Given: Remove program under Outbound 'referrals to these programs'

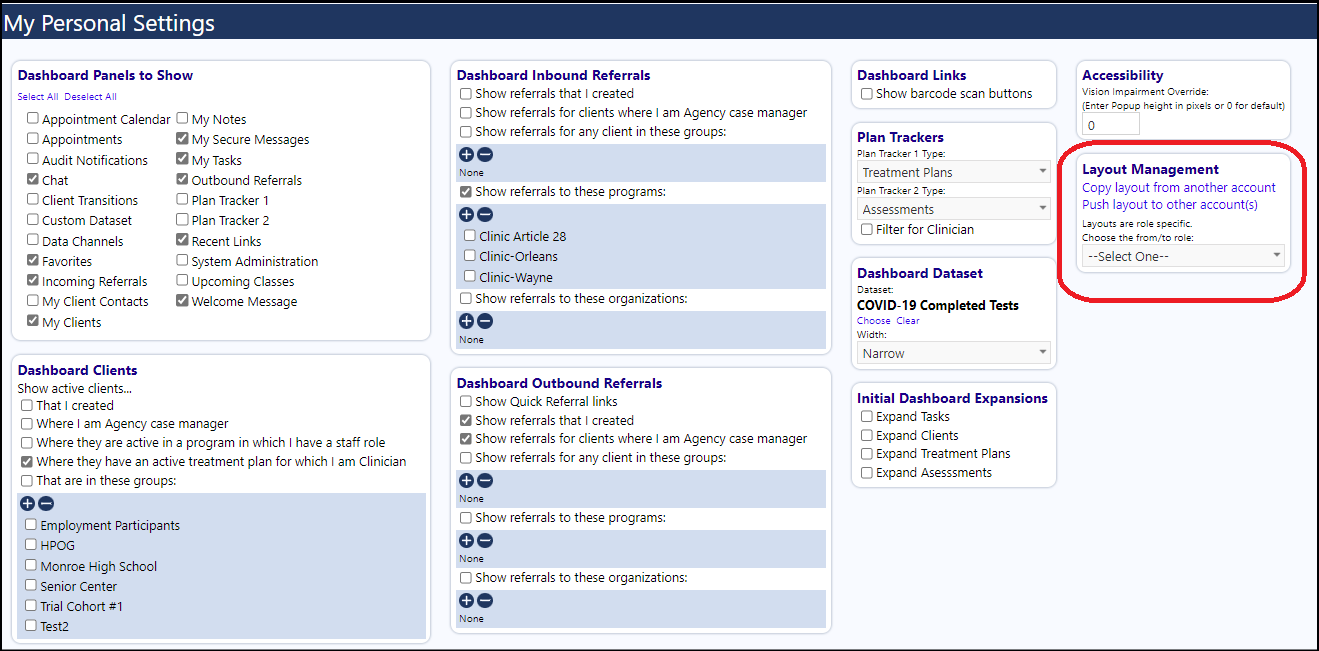Looking at the screenshot, I should [484, 541].
